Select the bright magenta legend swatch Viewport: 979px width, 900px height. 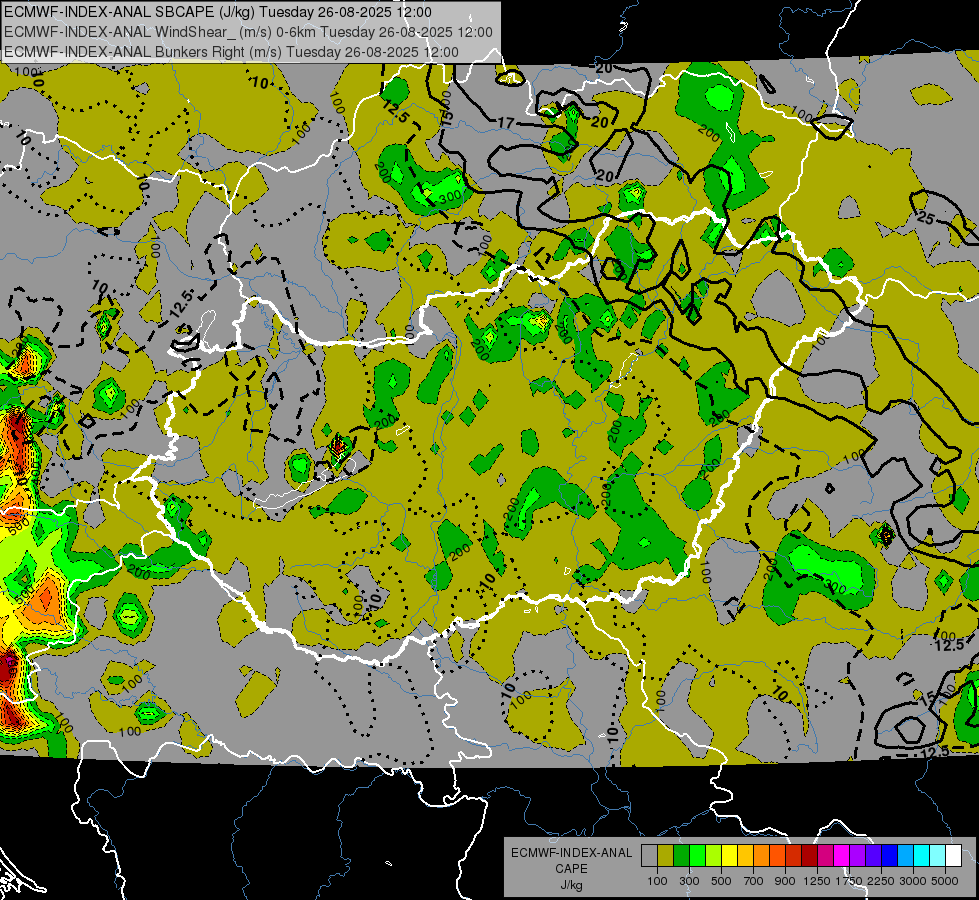click(842, 856)
